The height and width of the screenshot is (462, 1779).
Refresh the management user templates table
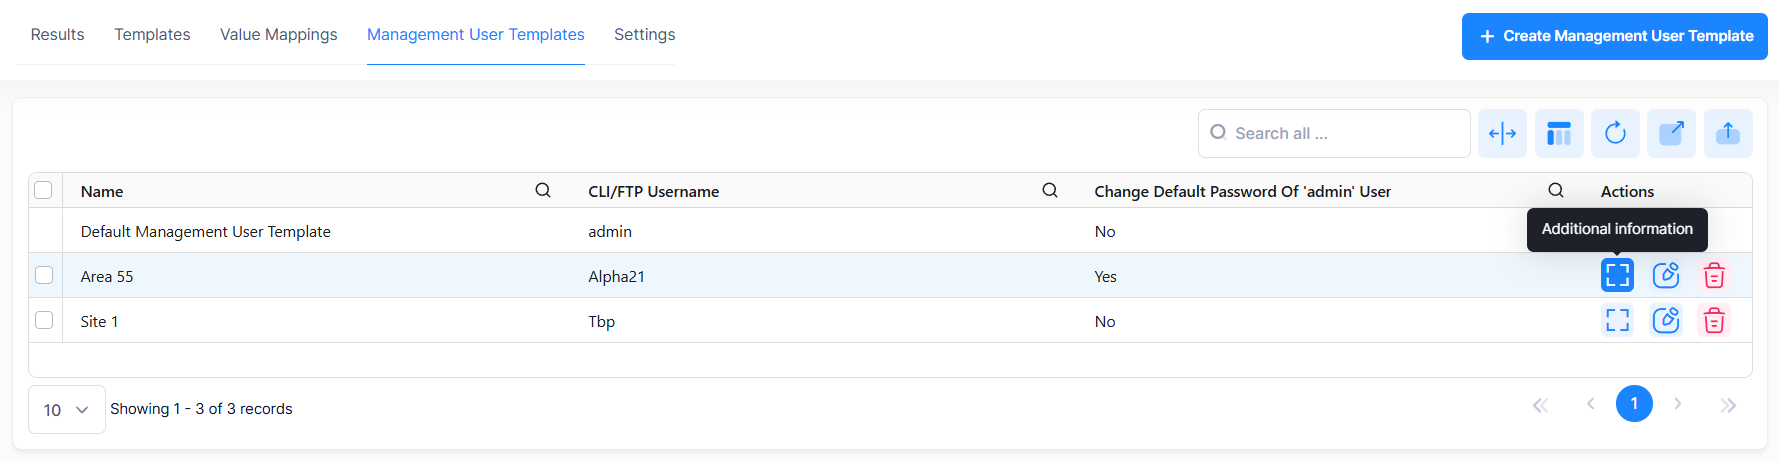[1615, 133]
